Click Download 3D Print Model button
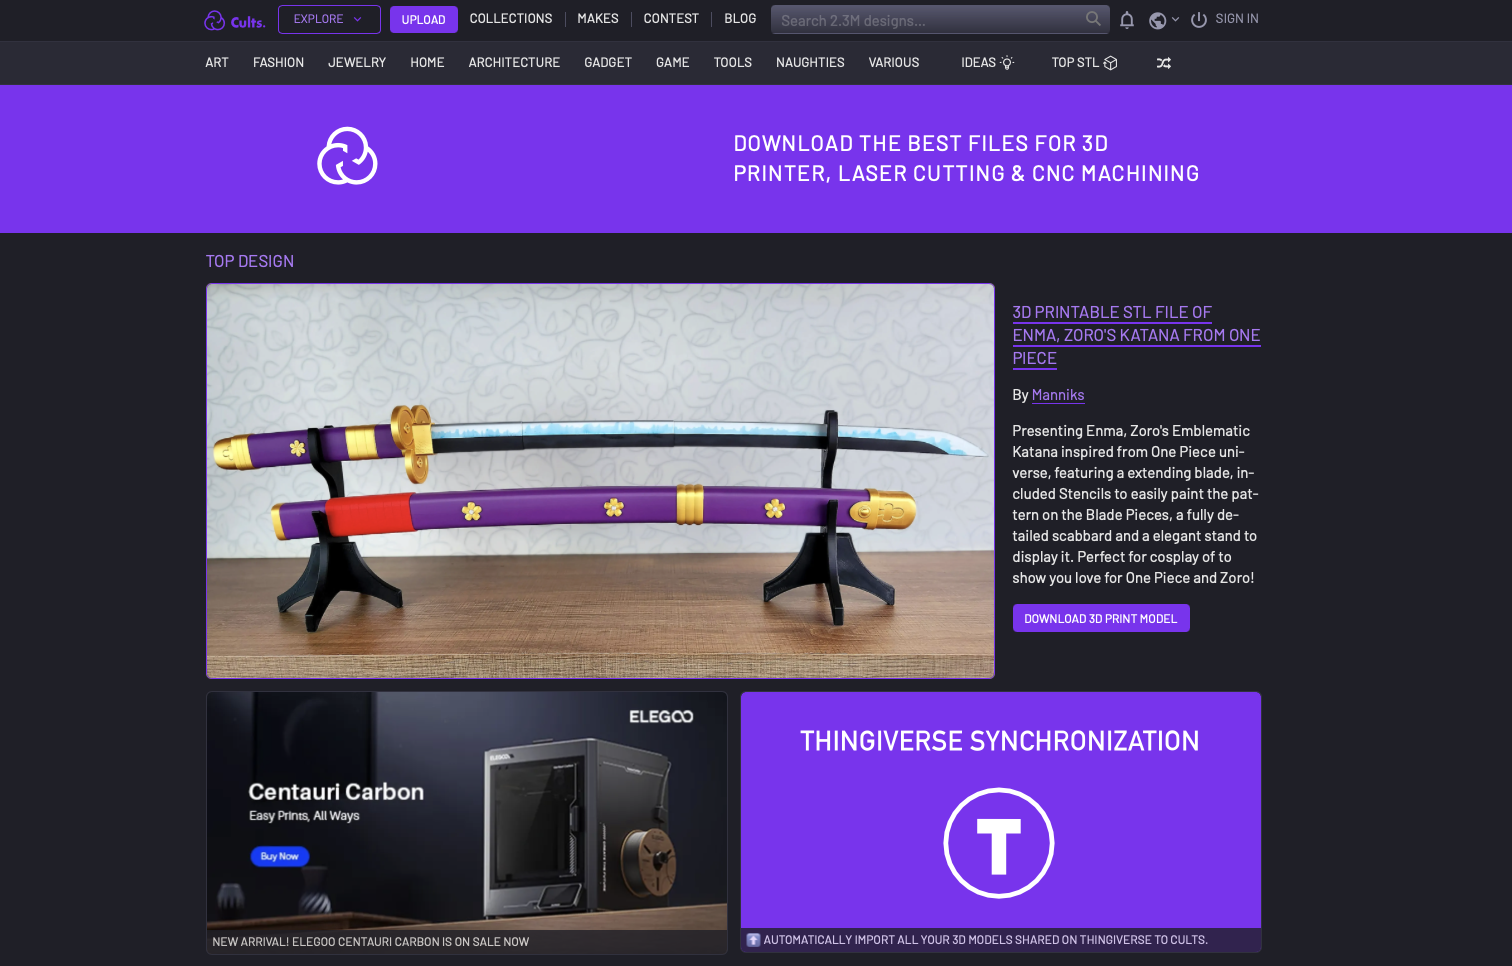1512x966 pixels. (1101, 618)
